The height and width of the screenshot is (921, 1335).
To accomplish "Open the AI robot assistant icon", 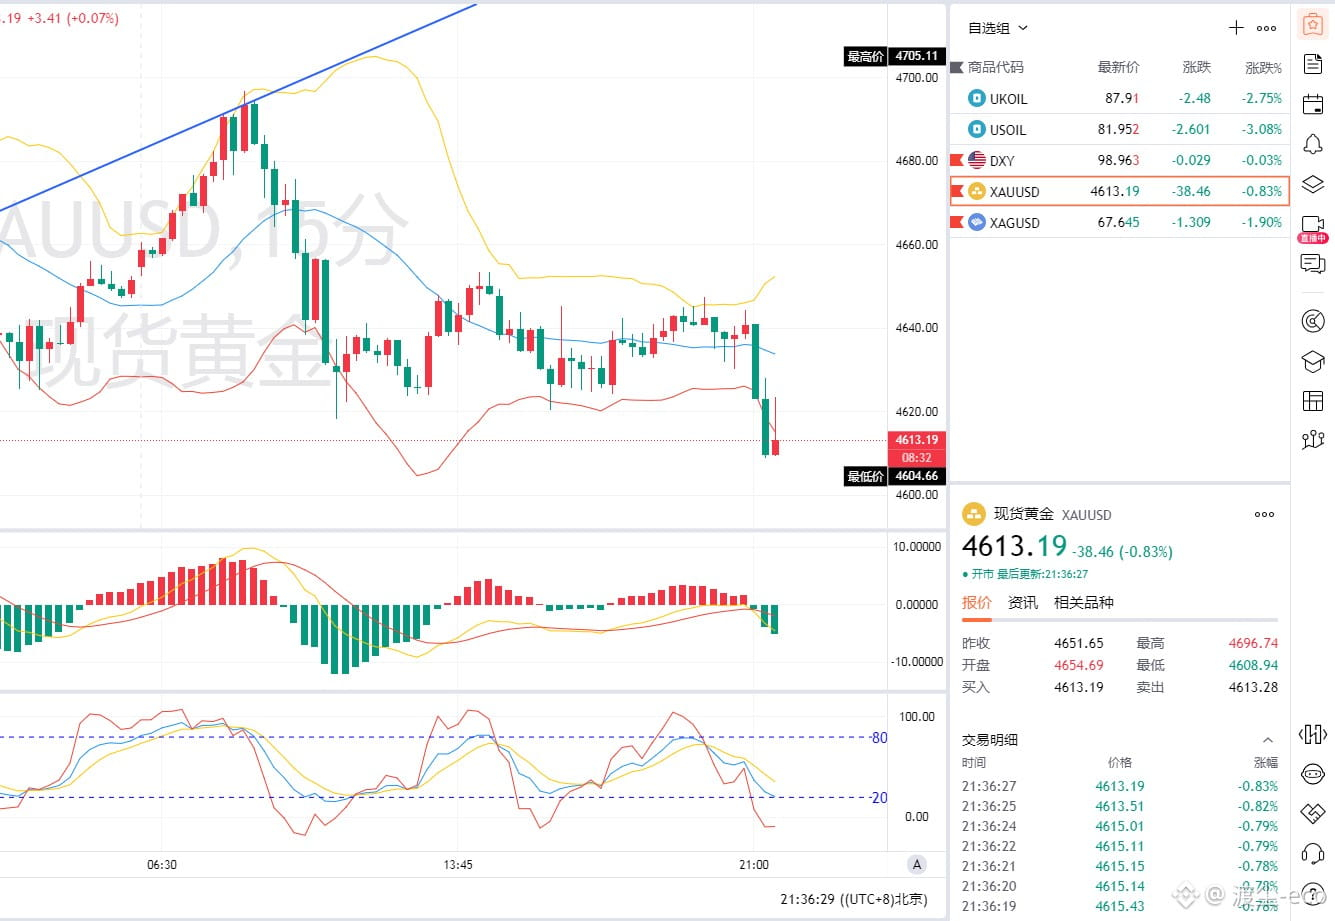I will 1313,774.
